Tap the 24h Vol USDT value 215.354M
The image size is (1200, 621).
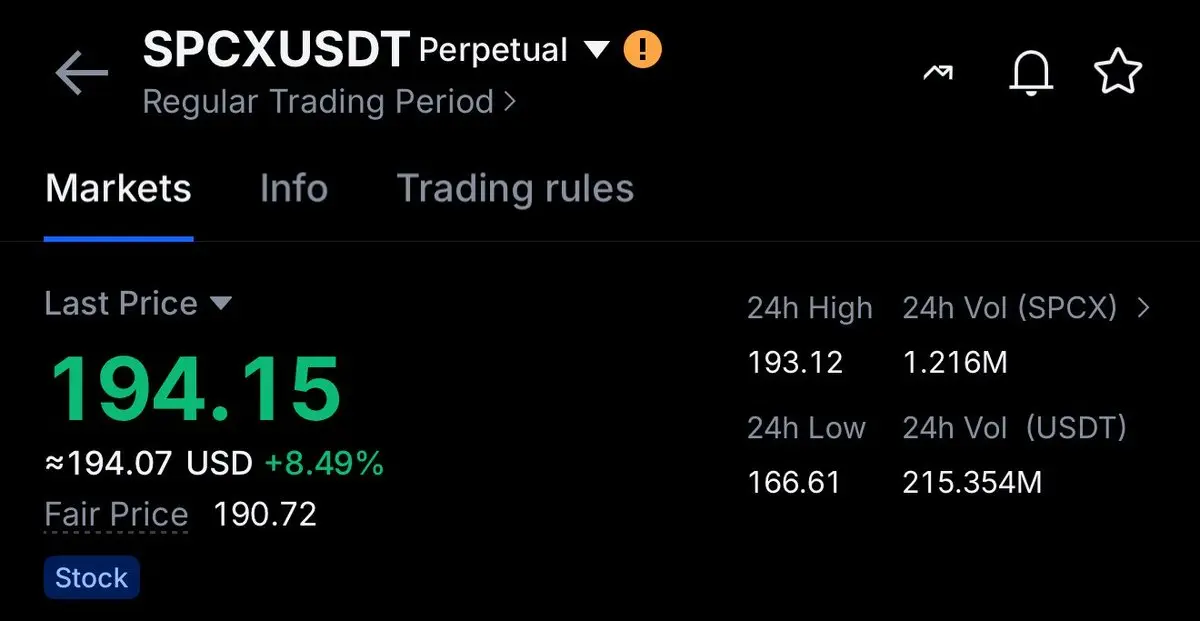972,483
